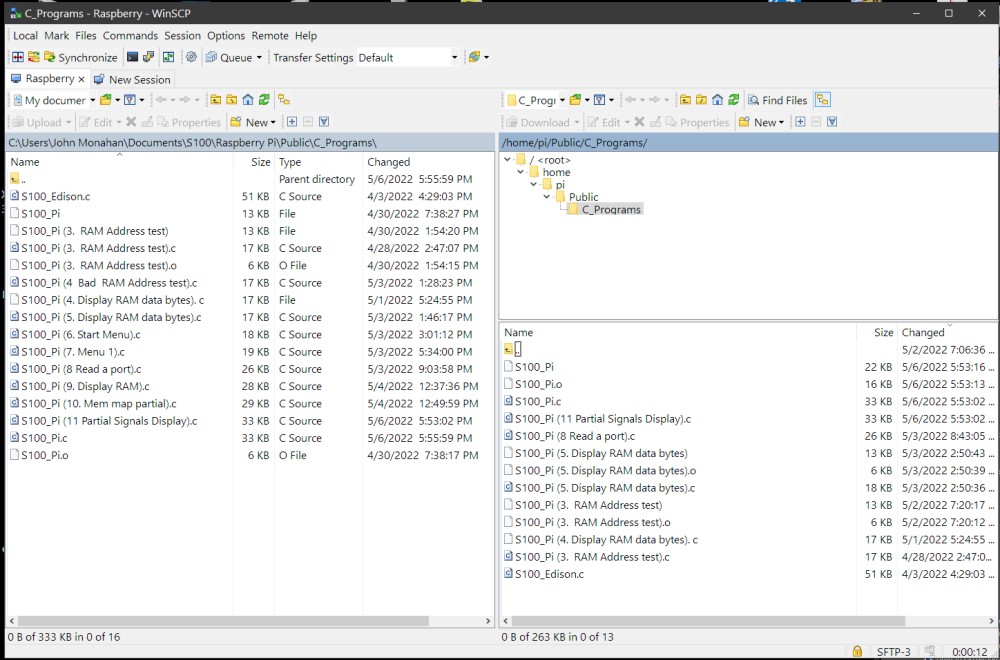Click local selection filter icon
1000x660 pixels.
point(324,122)
